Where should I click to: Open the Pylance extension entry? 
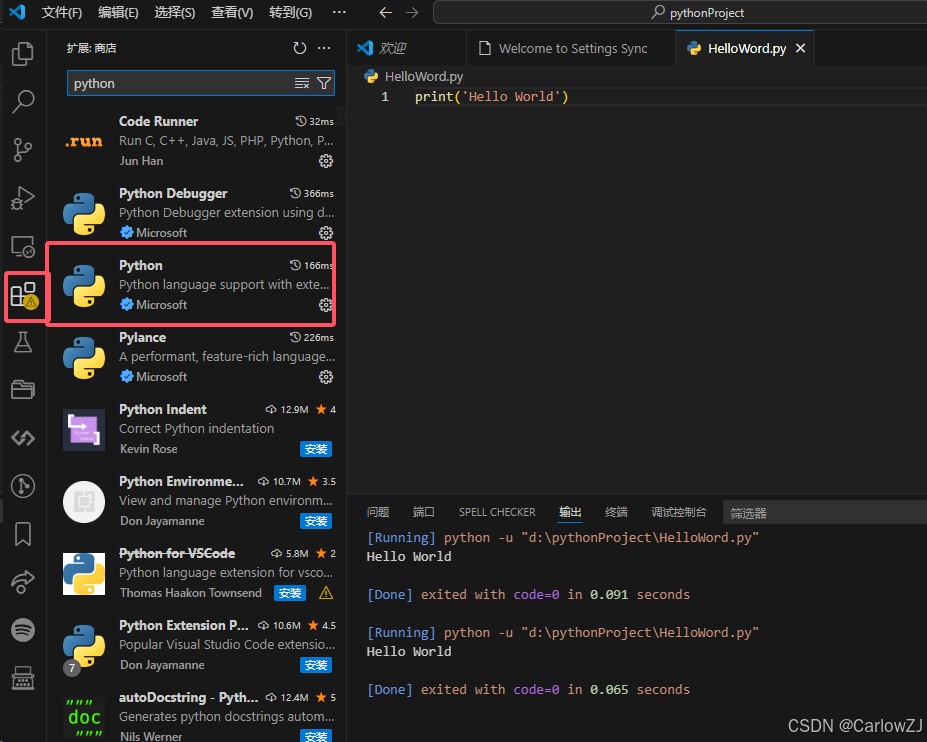(196, 357)
